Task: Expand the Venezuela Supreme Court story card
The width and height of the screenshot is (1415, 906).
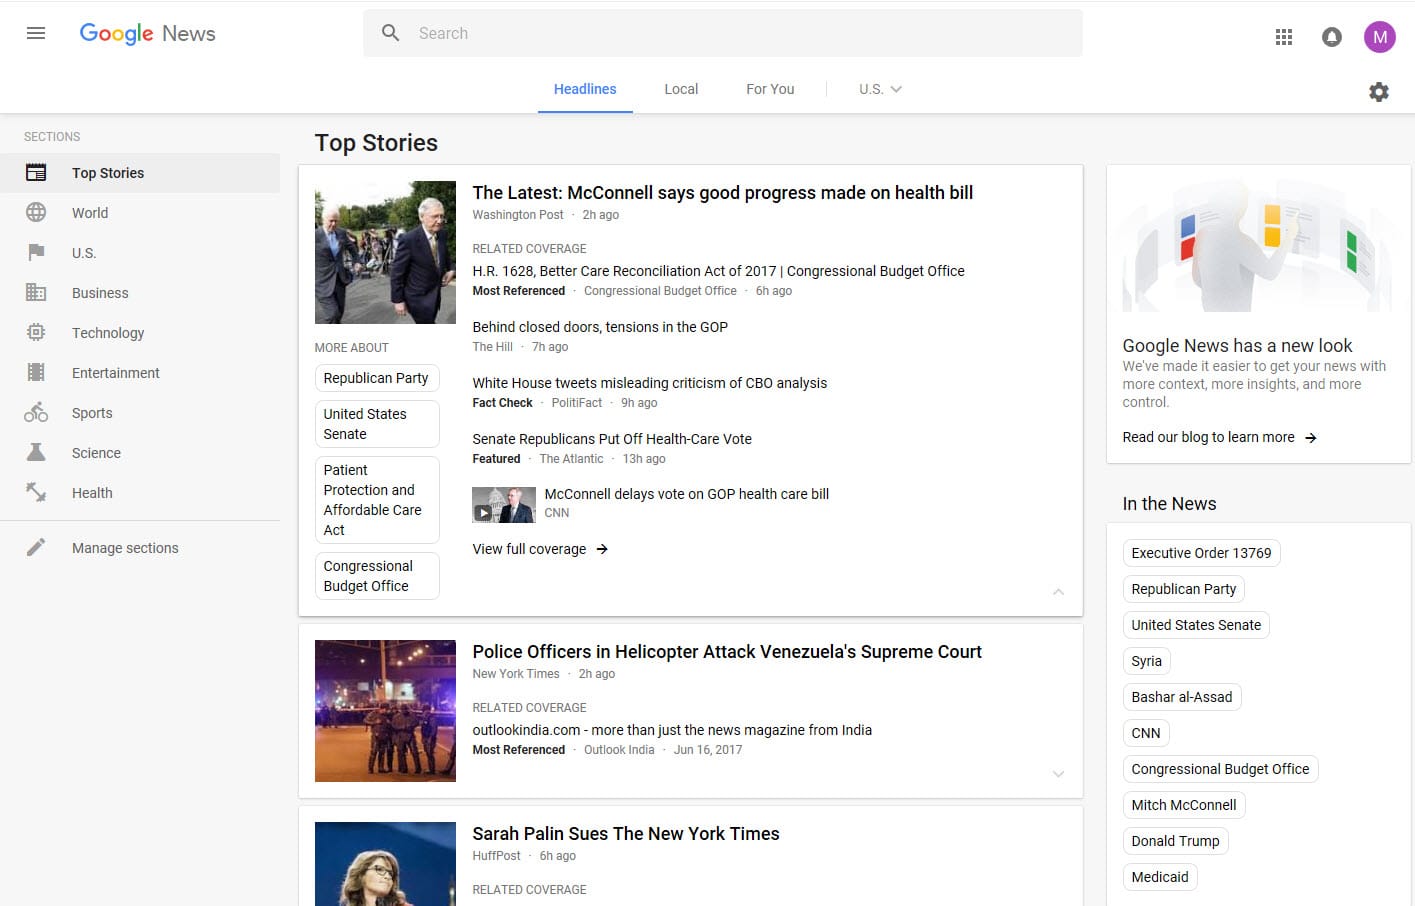Action: [1058, 774]
